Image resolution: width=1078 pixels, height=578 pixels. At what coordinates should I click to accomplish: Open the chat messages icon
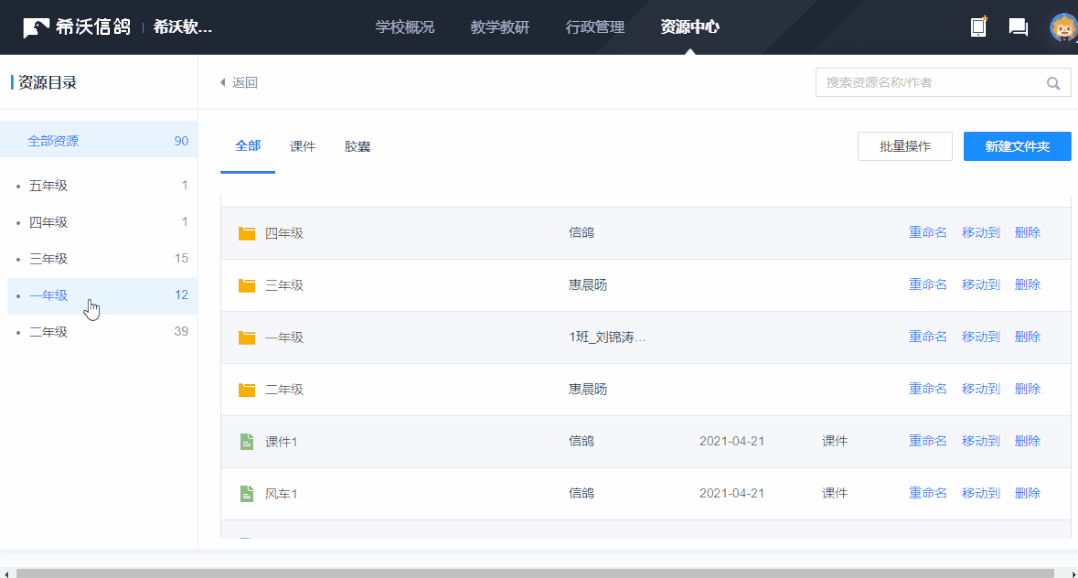[x=1018, y=27]
